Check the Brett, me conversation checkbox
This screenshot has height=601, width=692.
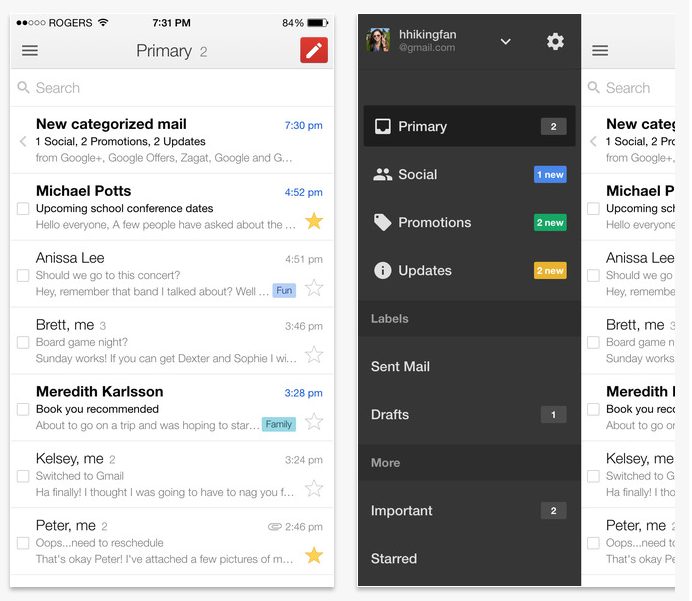click(x=23, y=342)
